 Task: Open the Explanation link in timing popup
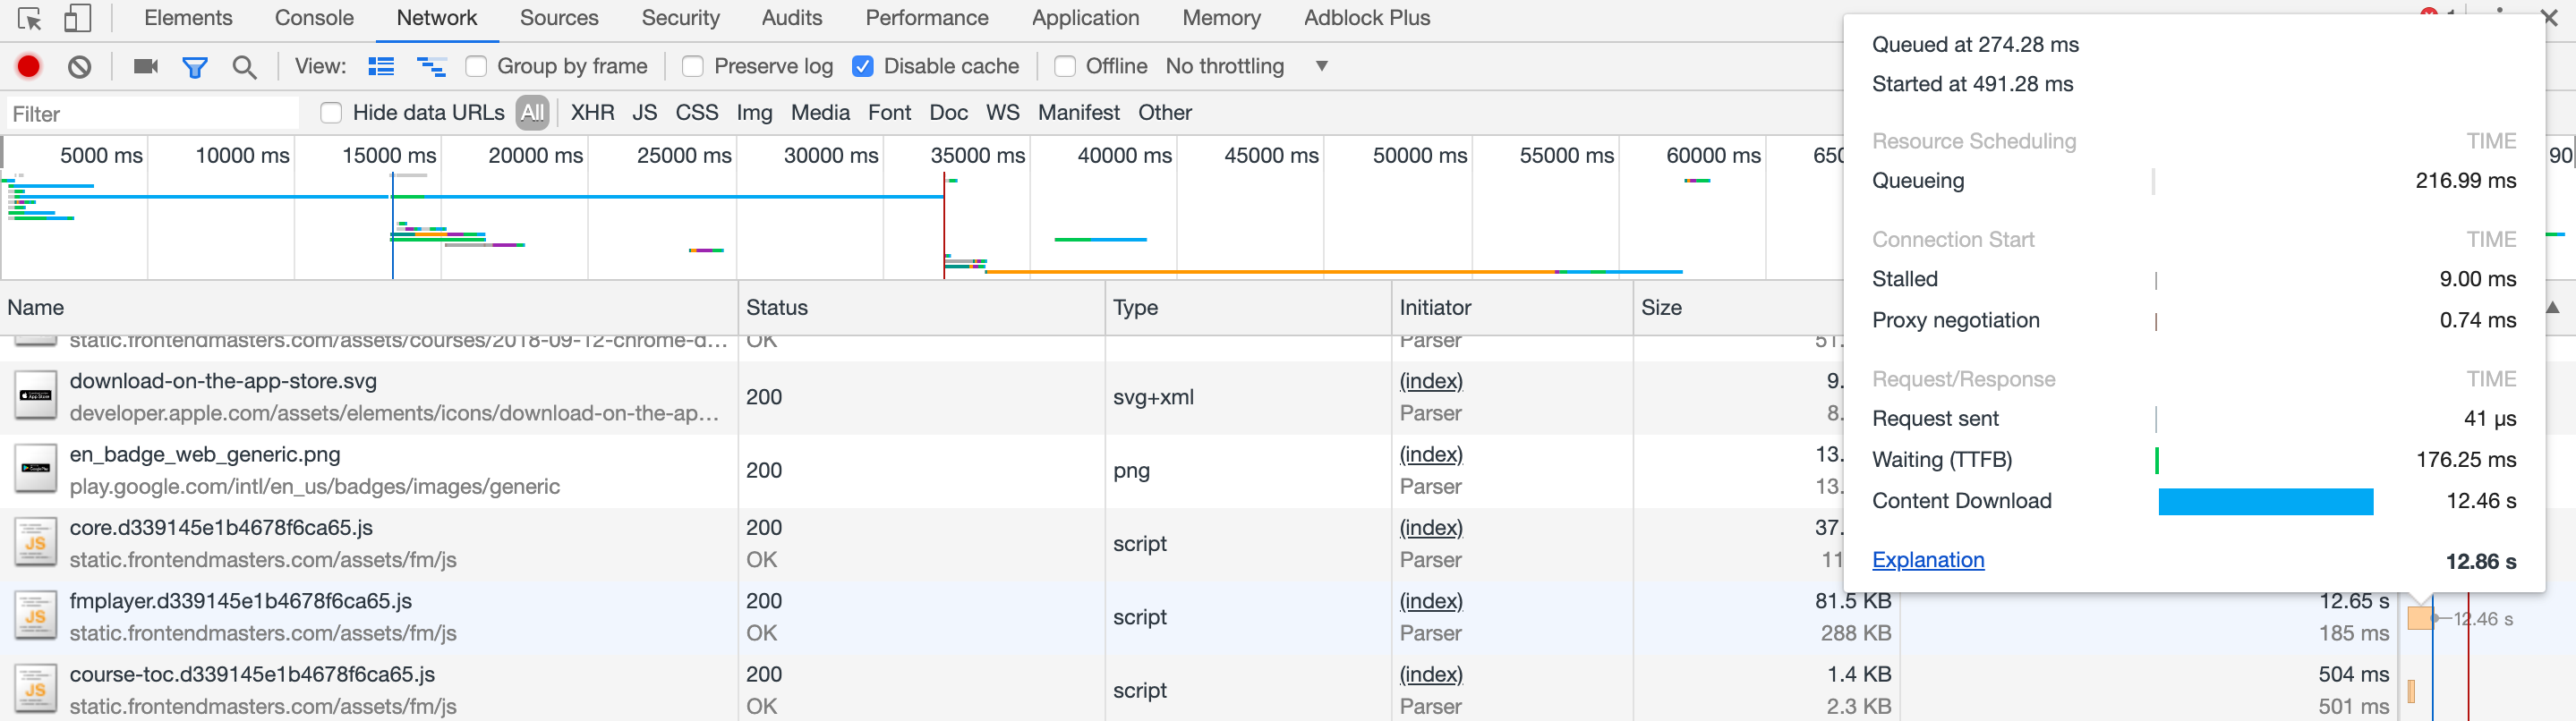tap(1927, 560)
